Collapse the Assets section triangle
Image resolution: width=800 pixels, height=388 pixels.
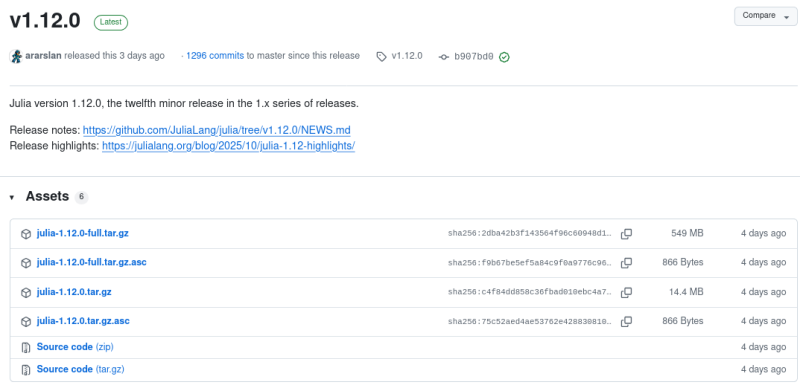pyautogui.click(x=12, y=197)
